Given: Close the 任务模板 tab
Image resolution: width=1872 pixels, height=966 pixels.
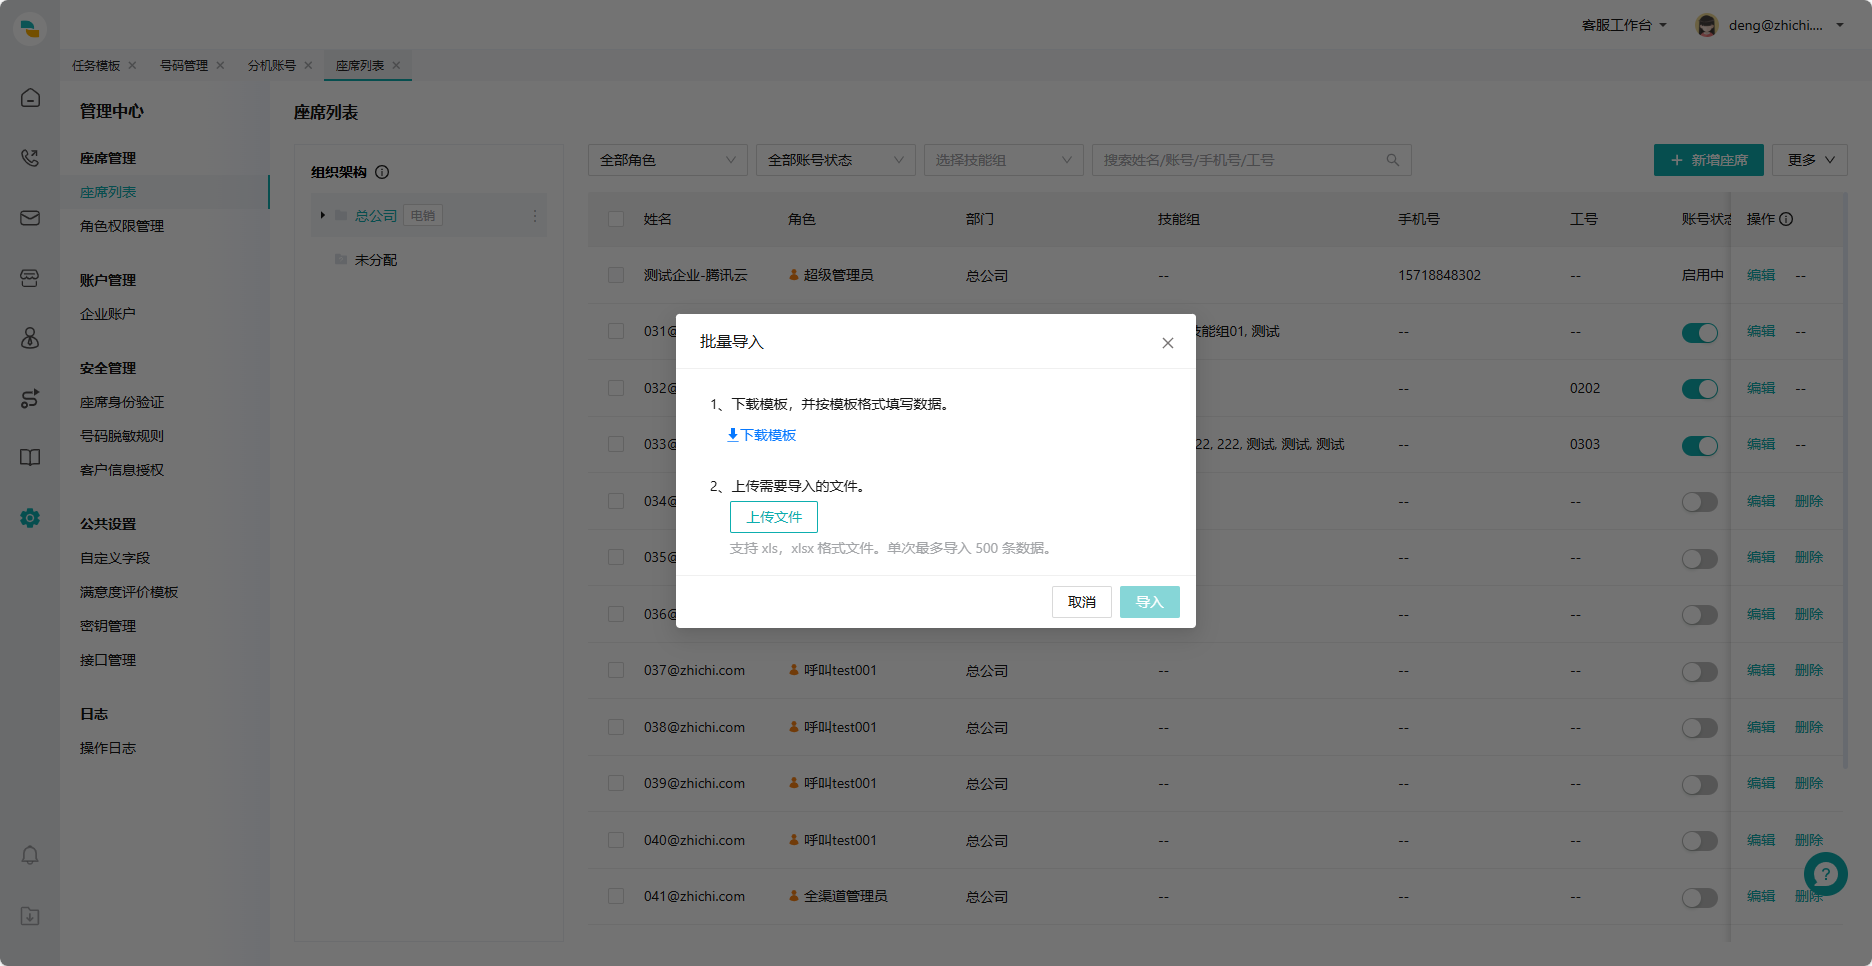Looking at the screenshot, I should [132, 65].
